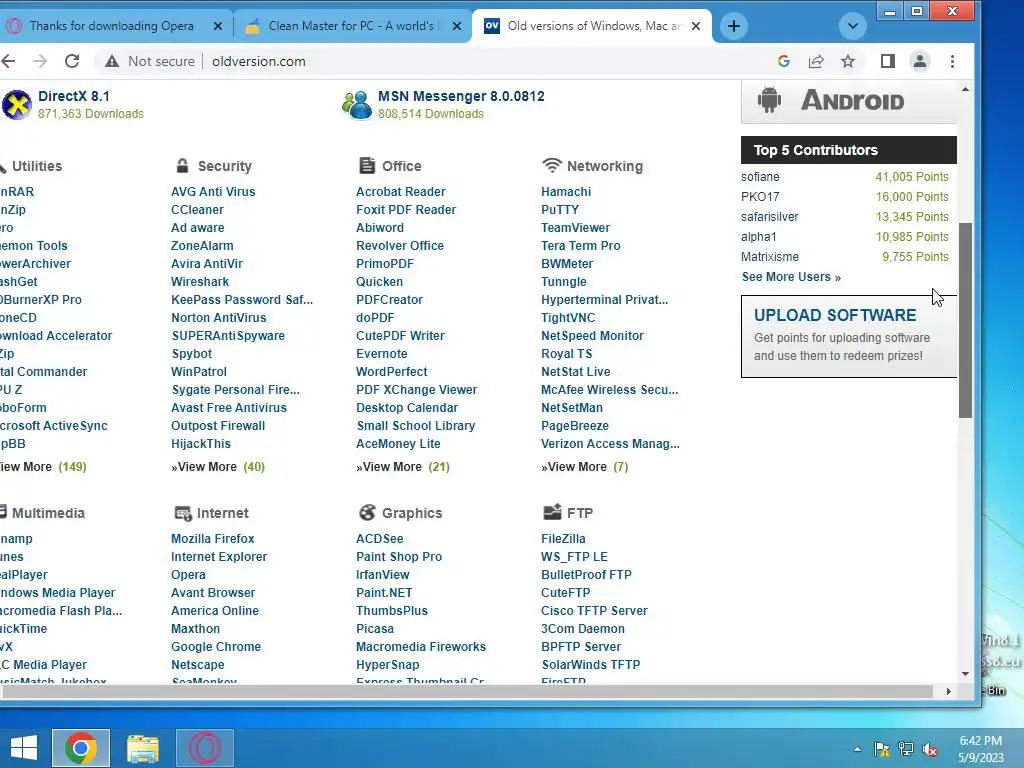
Task: Expand the tab search dropdown arrow
Action: [852, 26]
